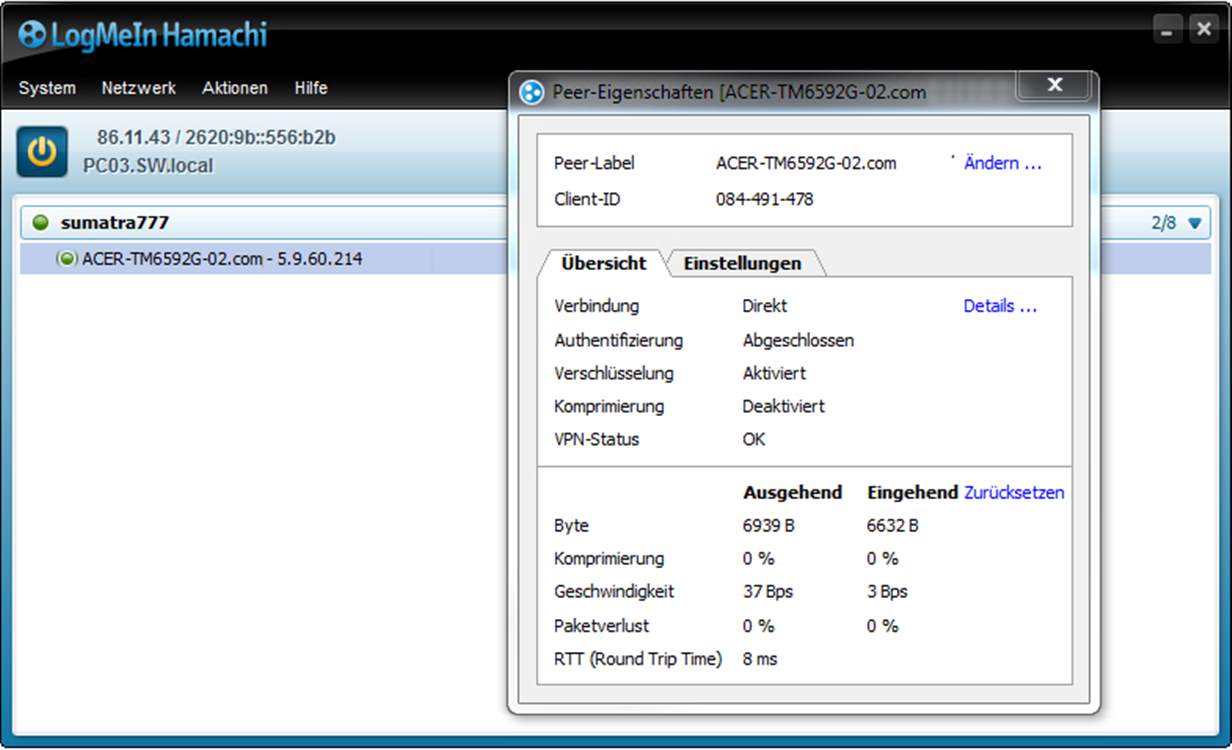Open the Aktionen menu
Image resolution: width=1232 pixels, height=750 pixels.
[235, 88]
